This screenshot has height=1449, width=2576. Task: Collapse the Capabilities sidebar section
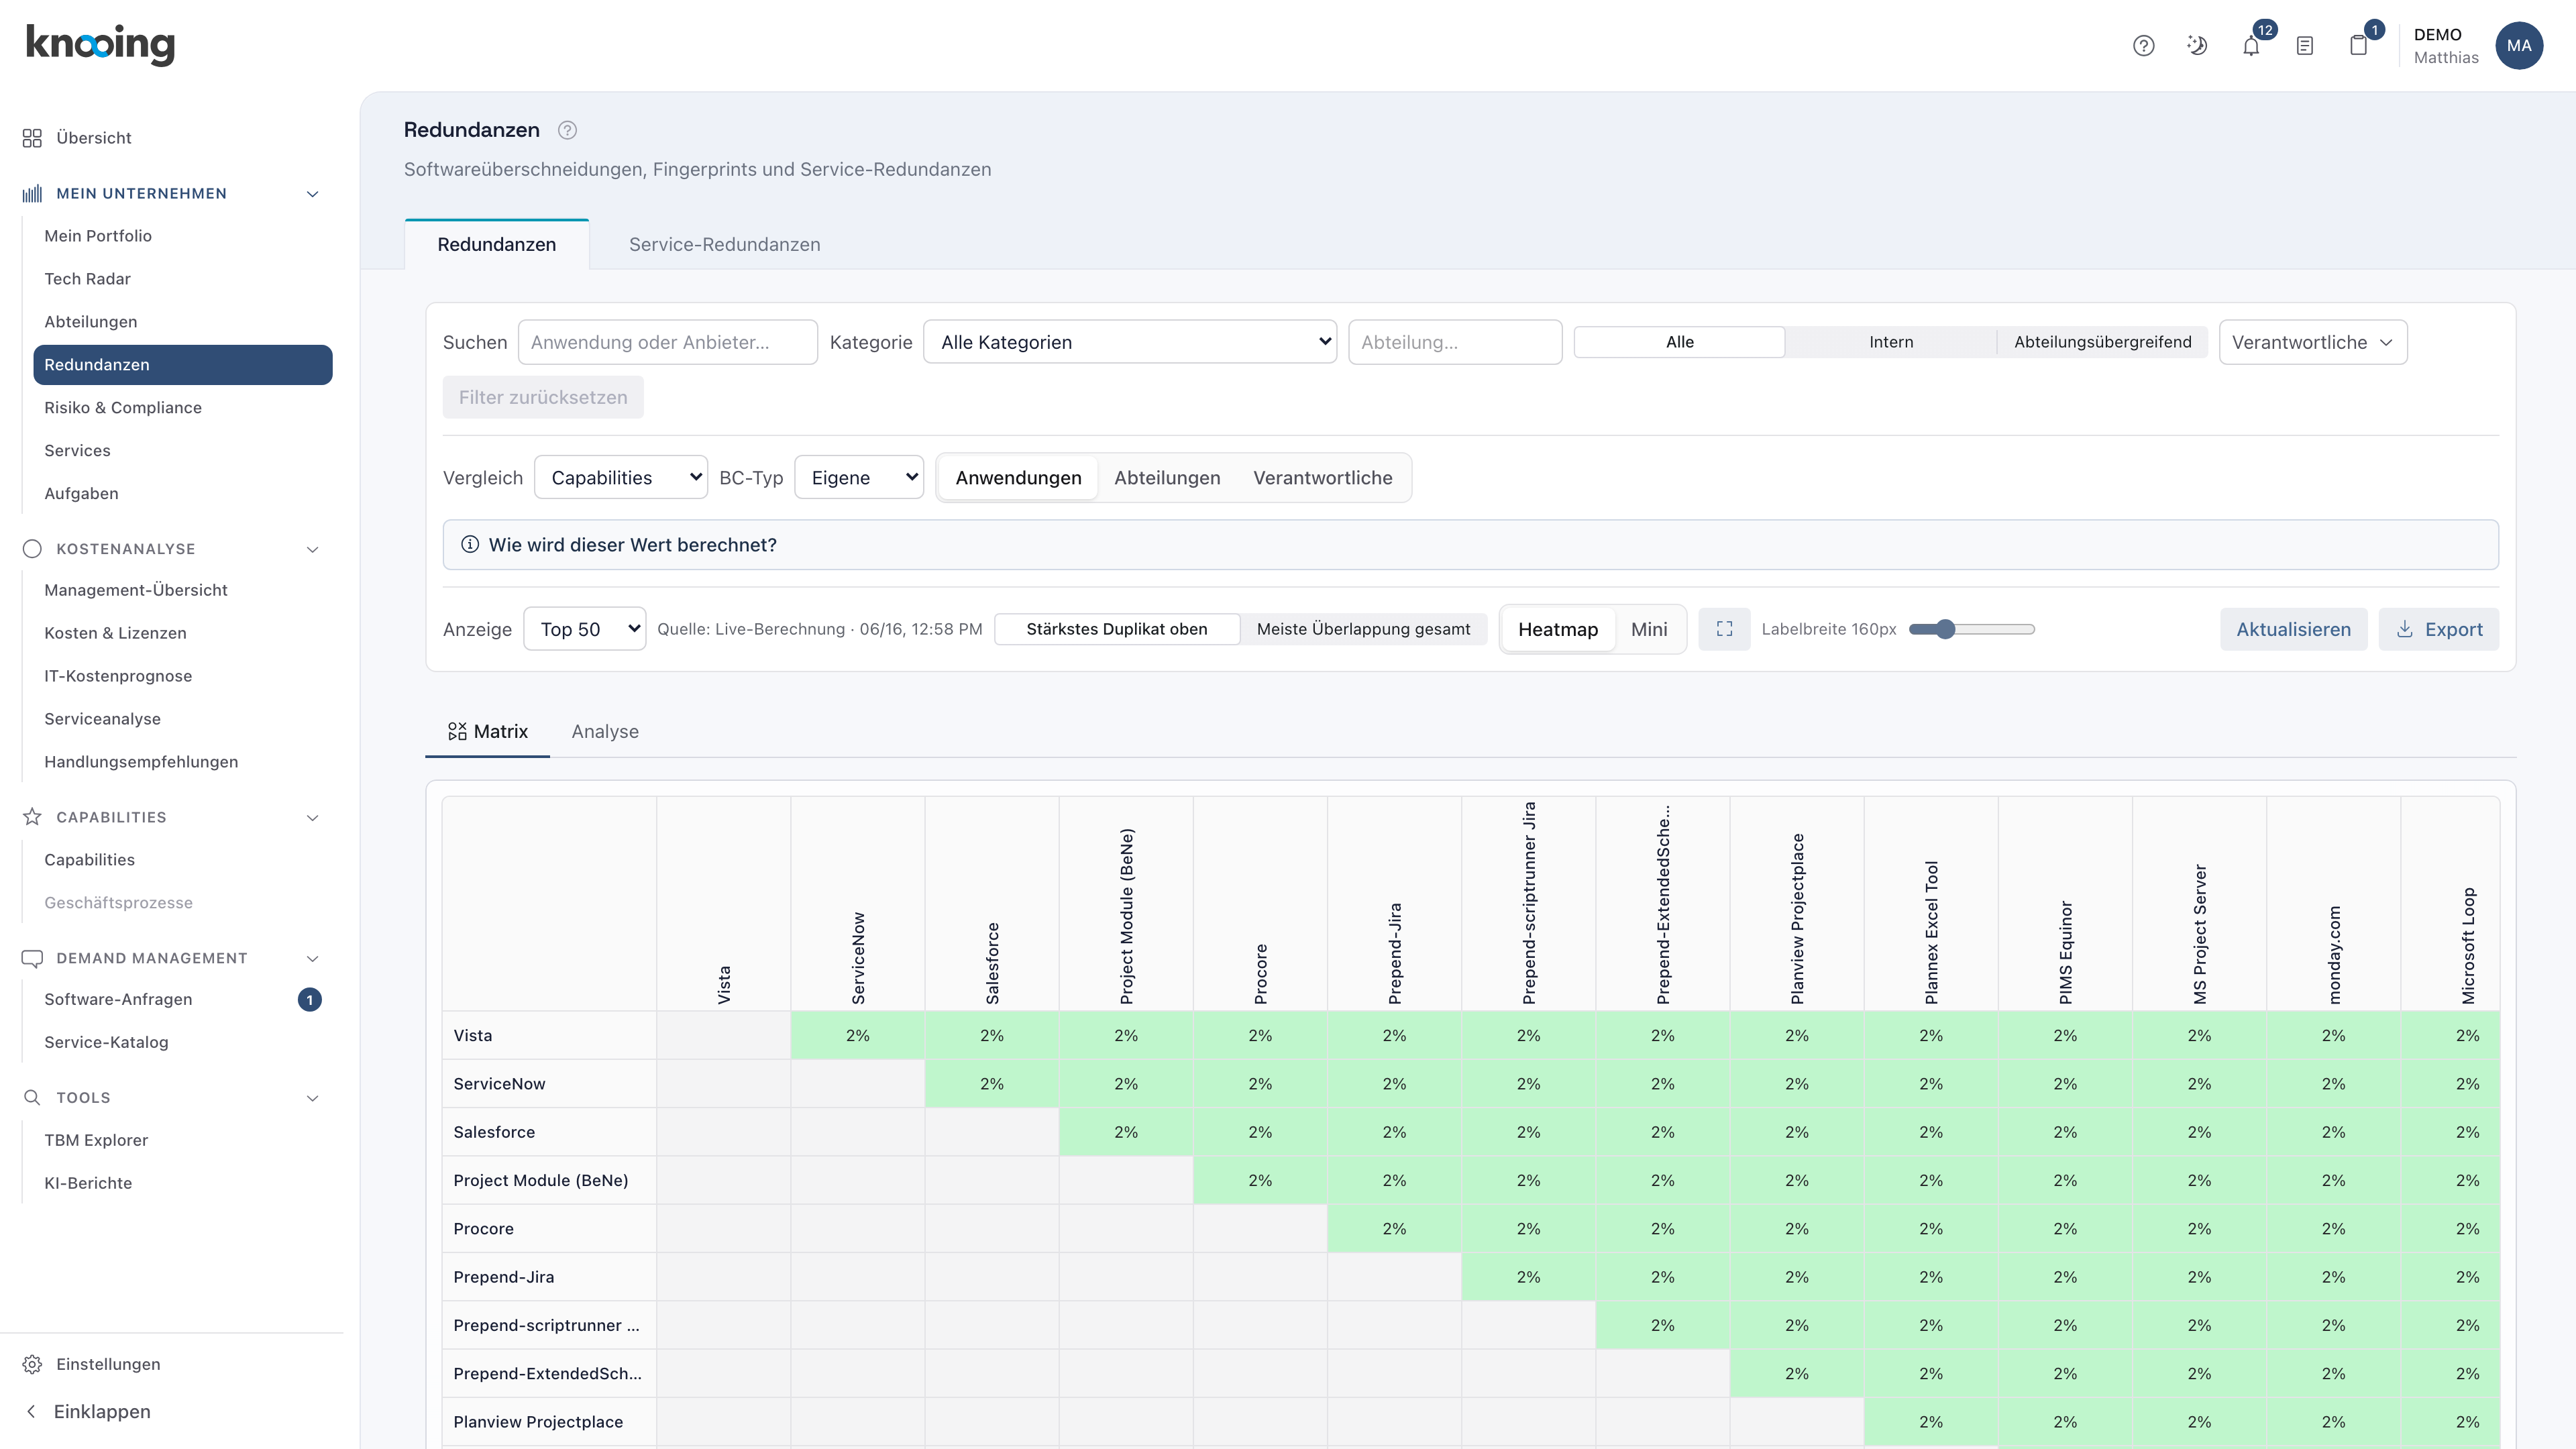(x=312, y=817)
